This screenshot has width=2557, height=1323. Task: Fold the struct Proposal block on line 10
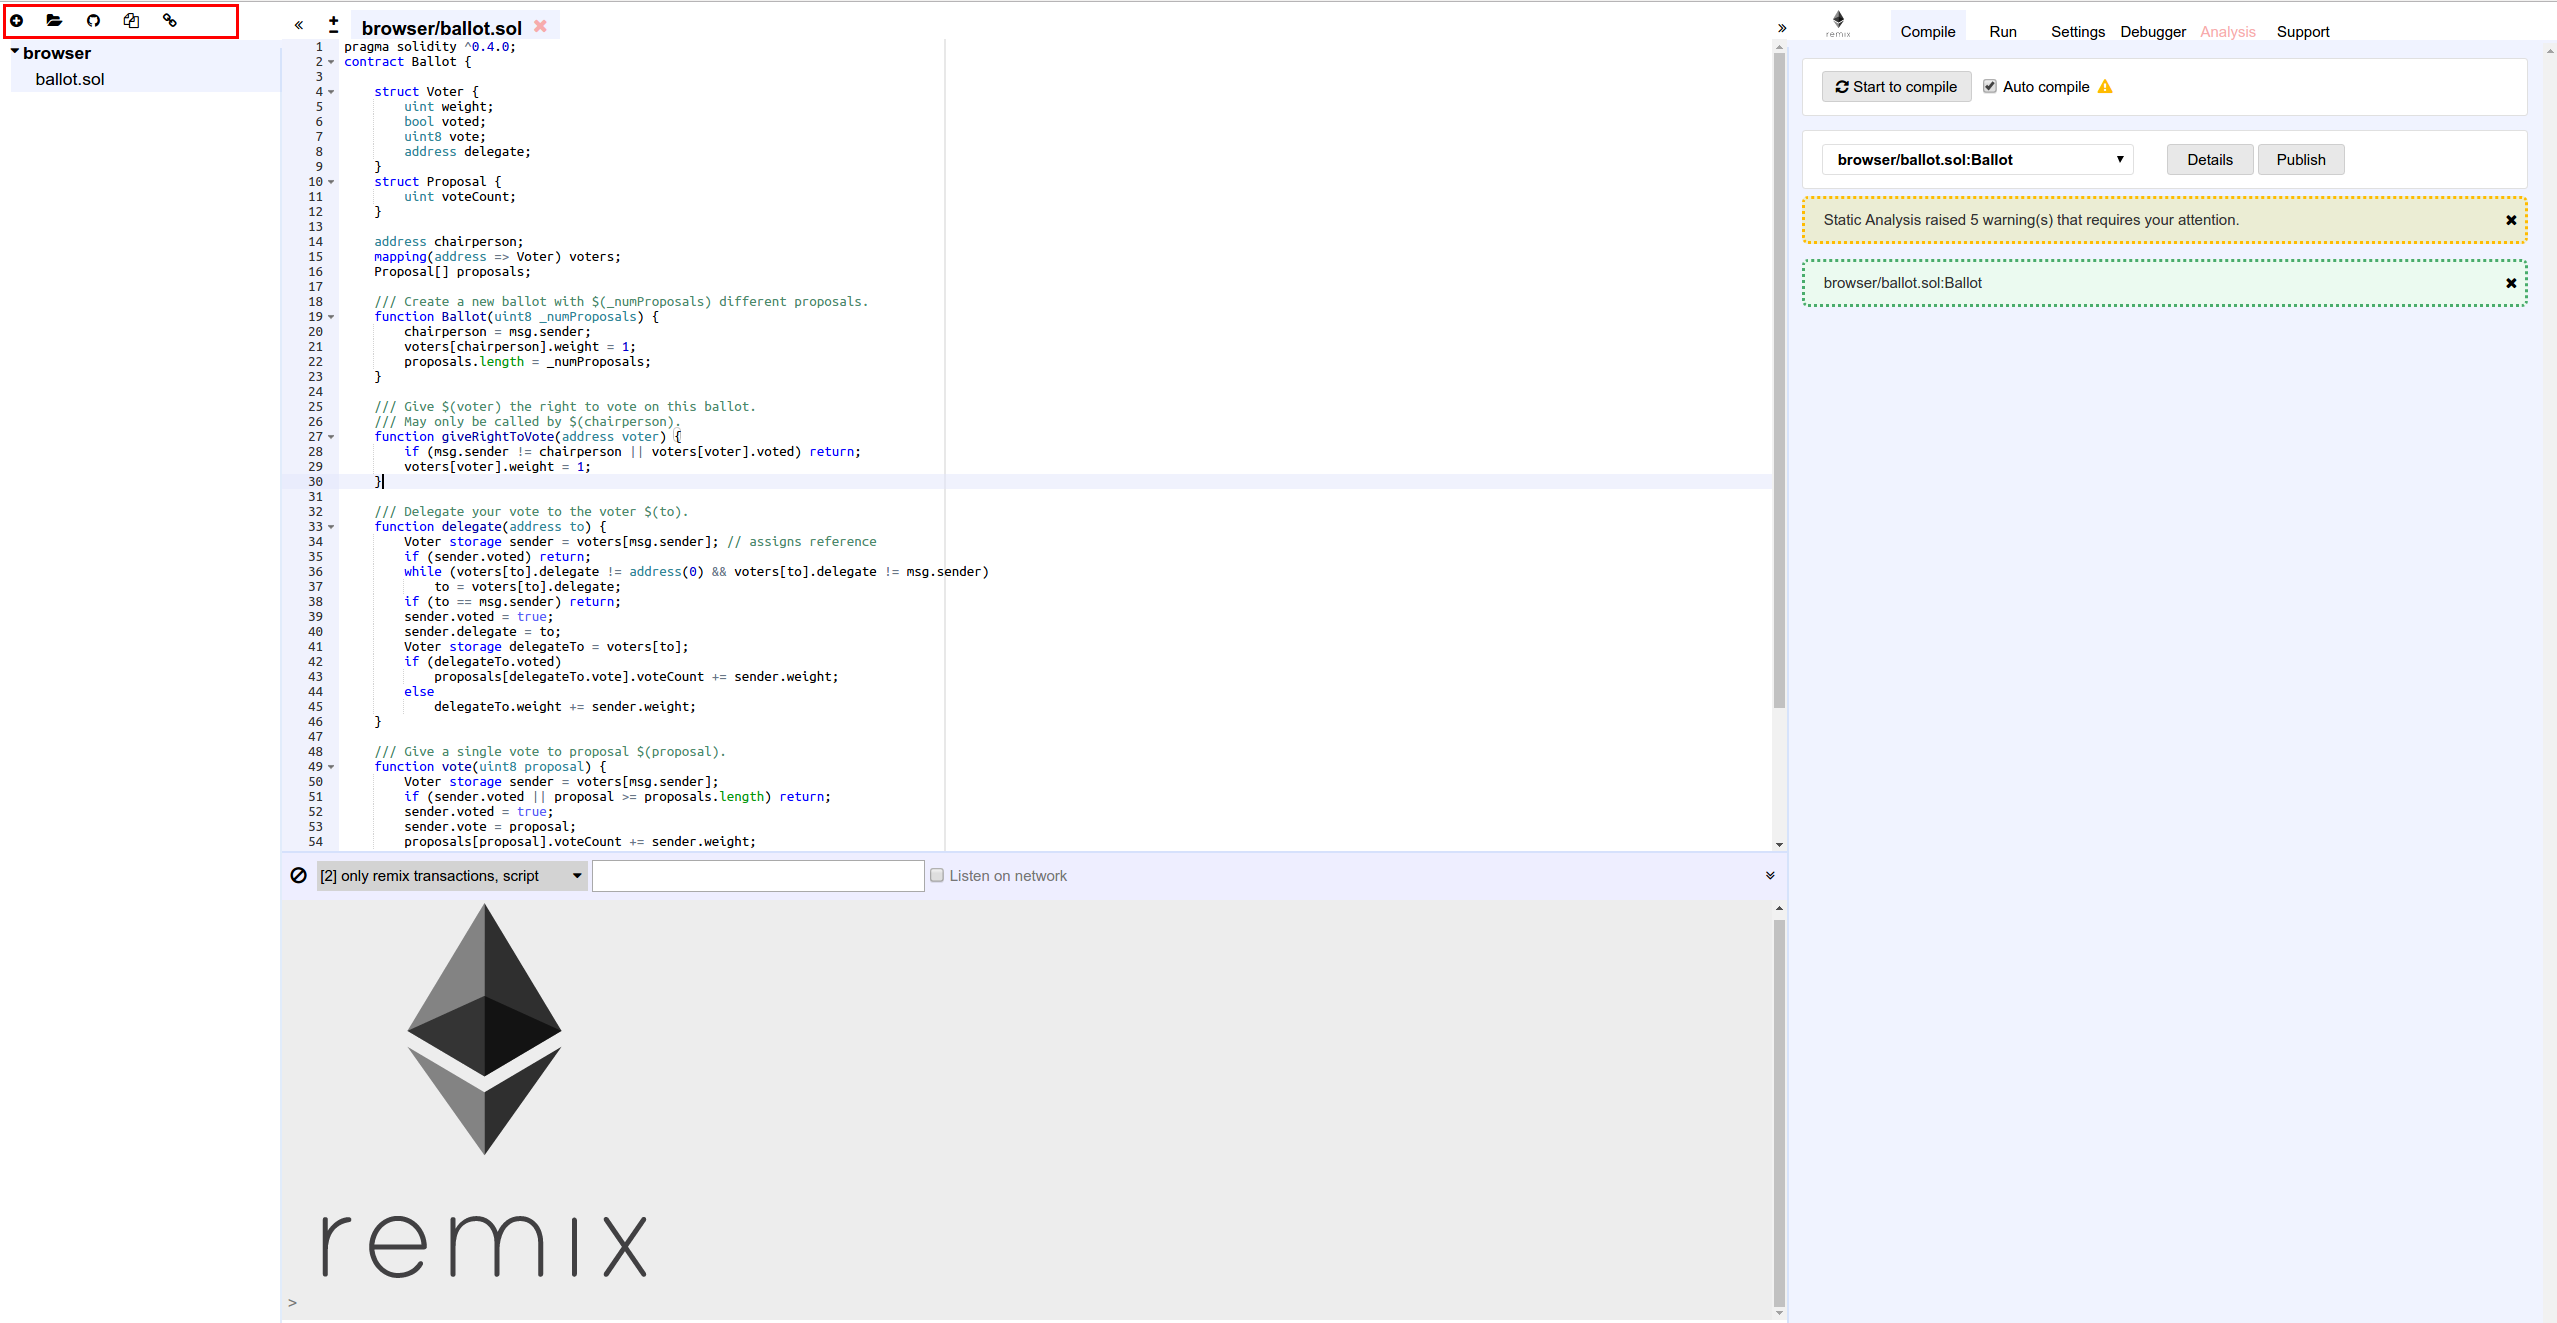coord(331,182)
